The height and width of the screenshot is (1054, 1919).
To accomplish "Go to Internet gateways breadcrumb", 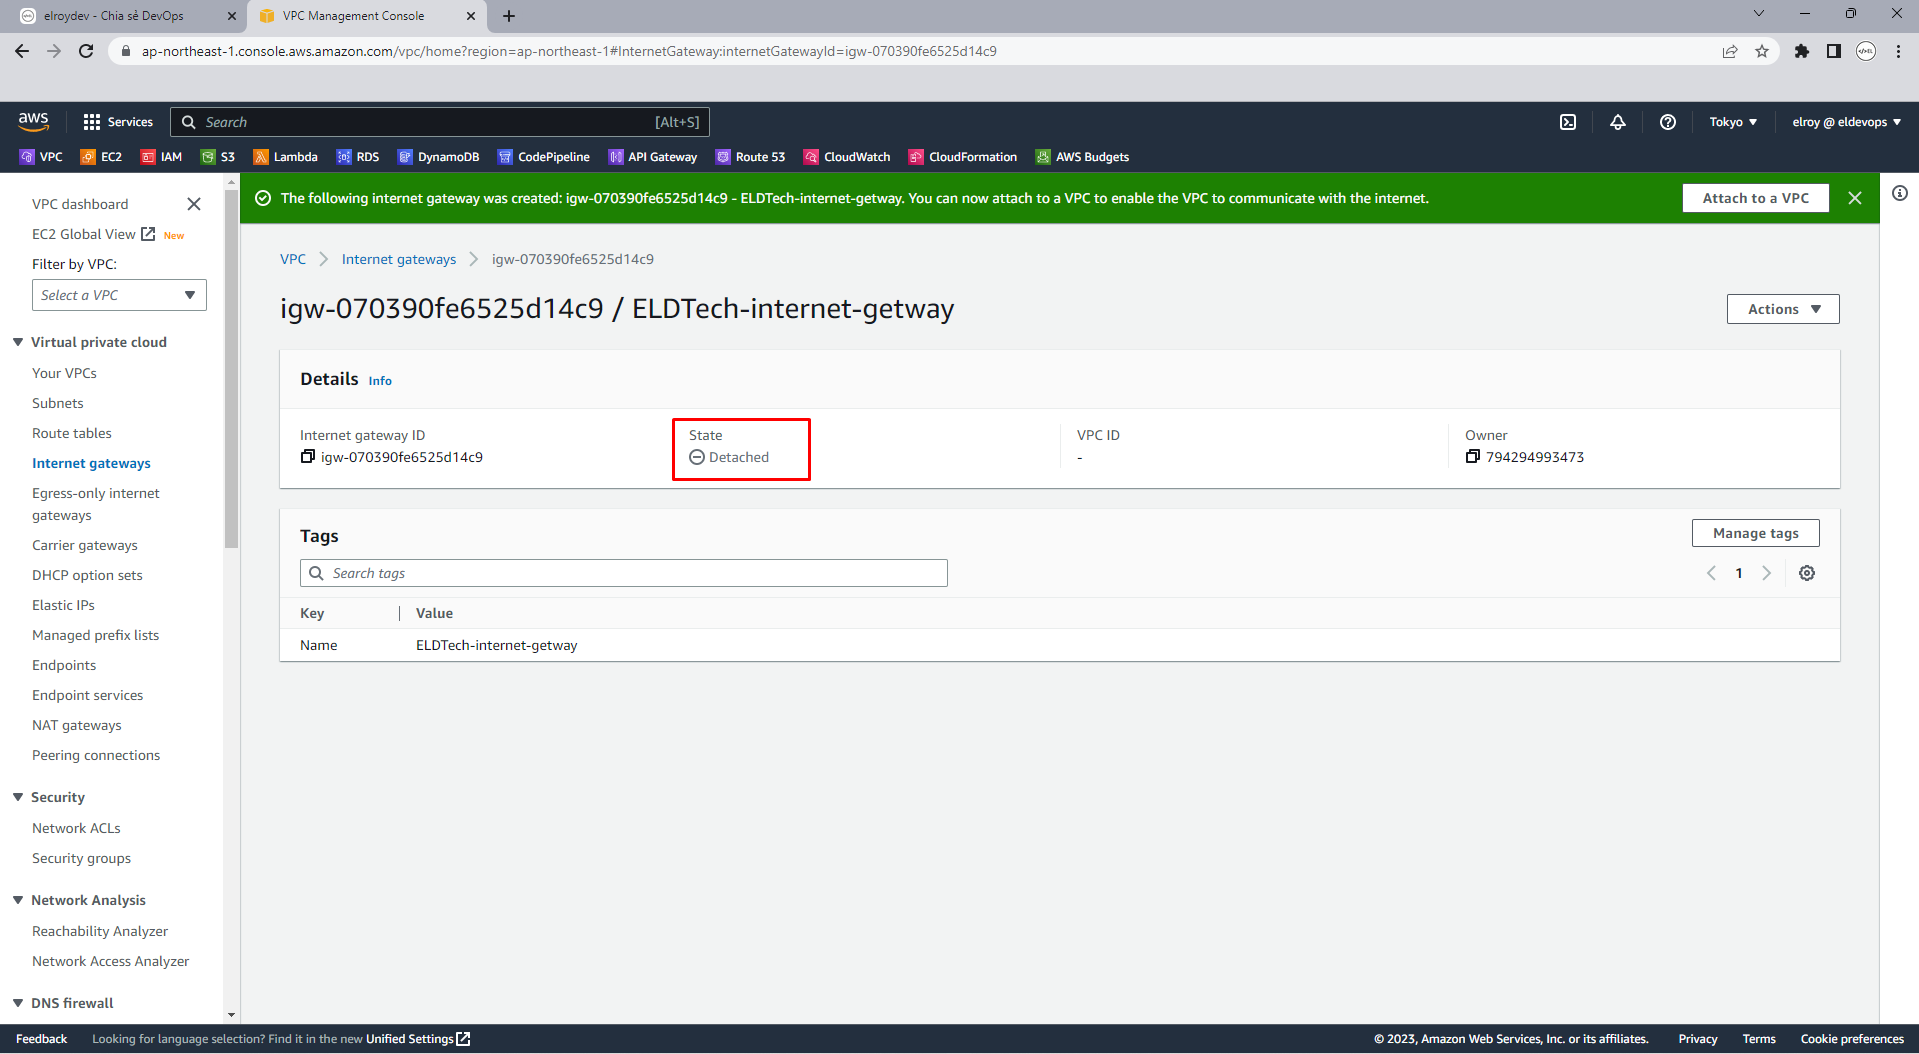I will coord(399,259).
